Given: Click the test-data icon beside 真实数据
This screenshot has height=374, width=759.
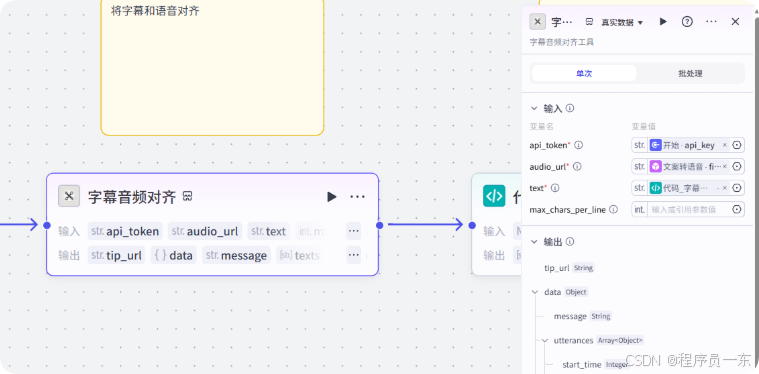Looking at the screenshot, I should click(x=589, y=22).
